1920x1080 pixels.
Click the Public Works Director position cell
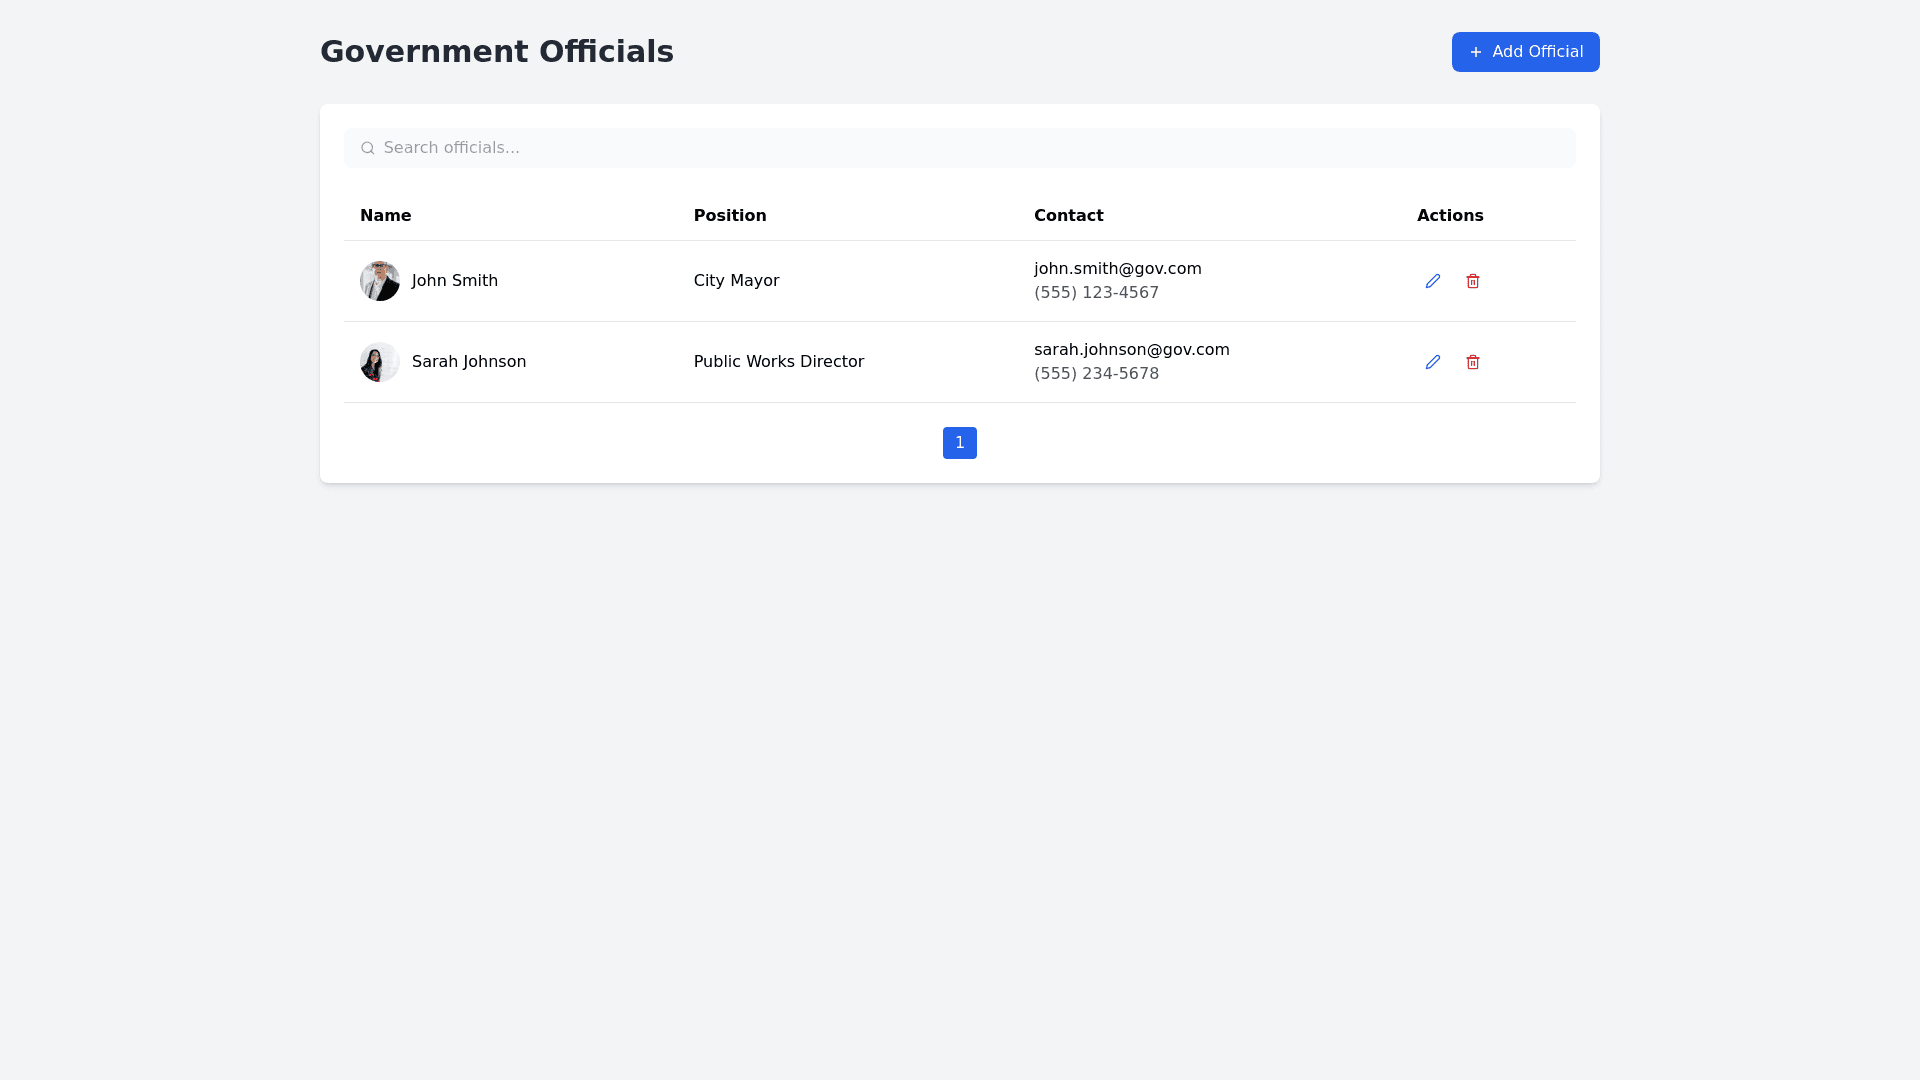click(778, 362)
